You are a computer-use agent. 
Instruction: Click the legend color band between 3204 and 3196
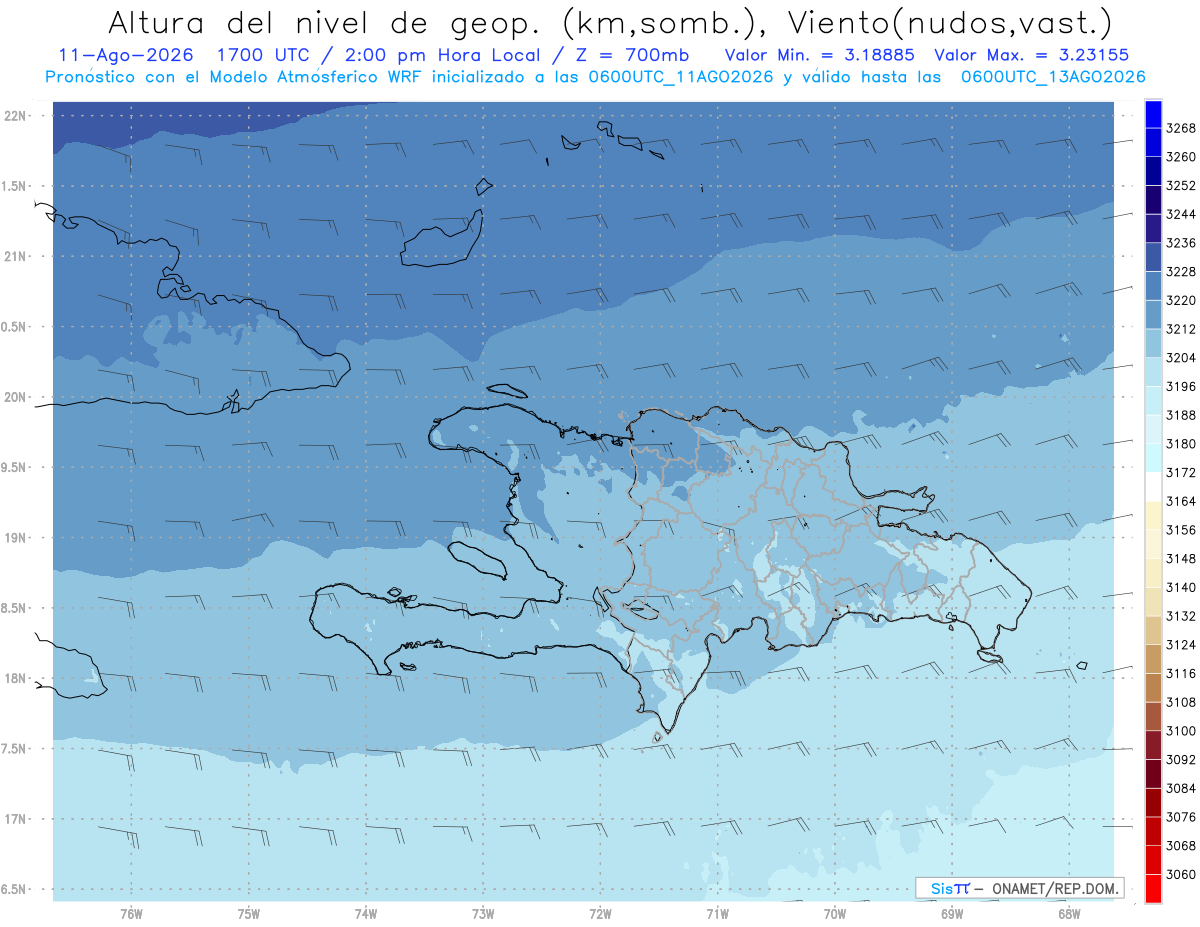(x=1152, y=372)
